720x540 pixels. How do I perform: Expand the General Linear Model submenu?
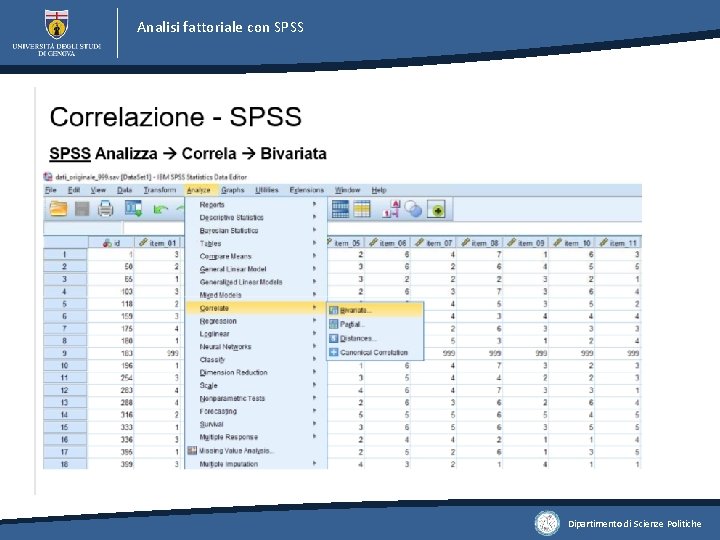point(256,269)
